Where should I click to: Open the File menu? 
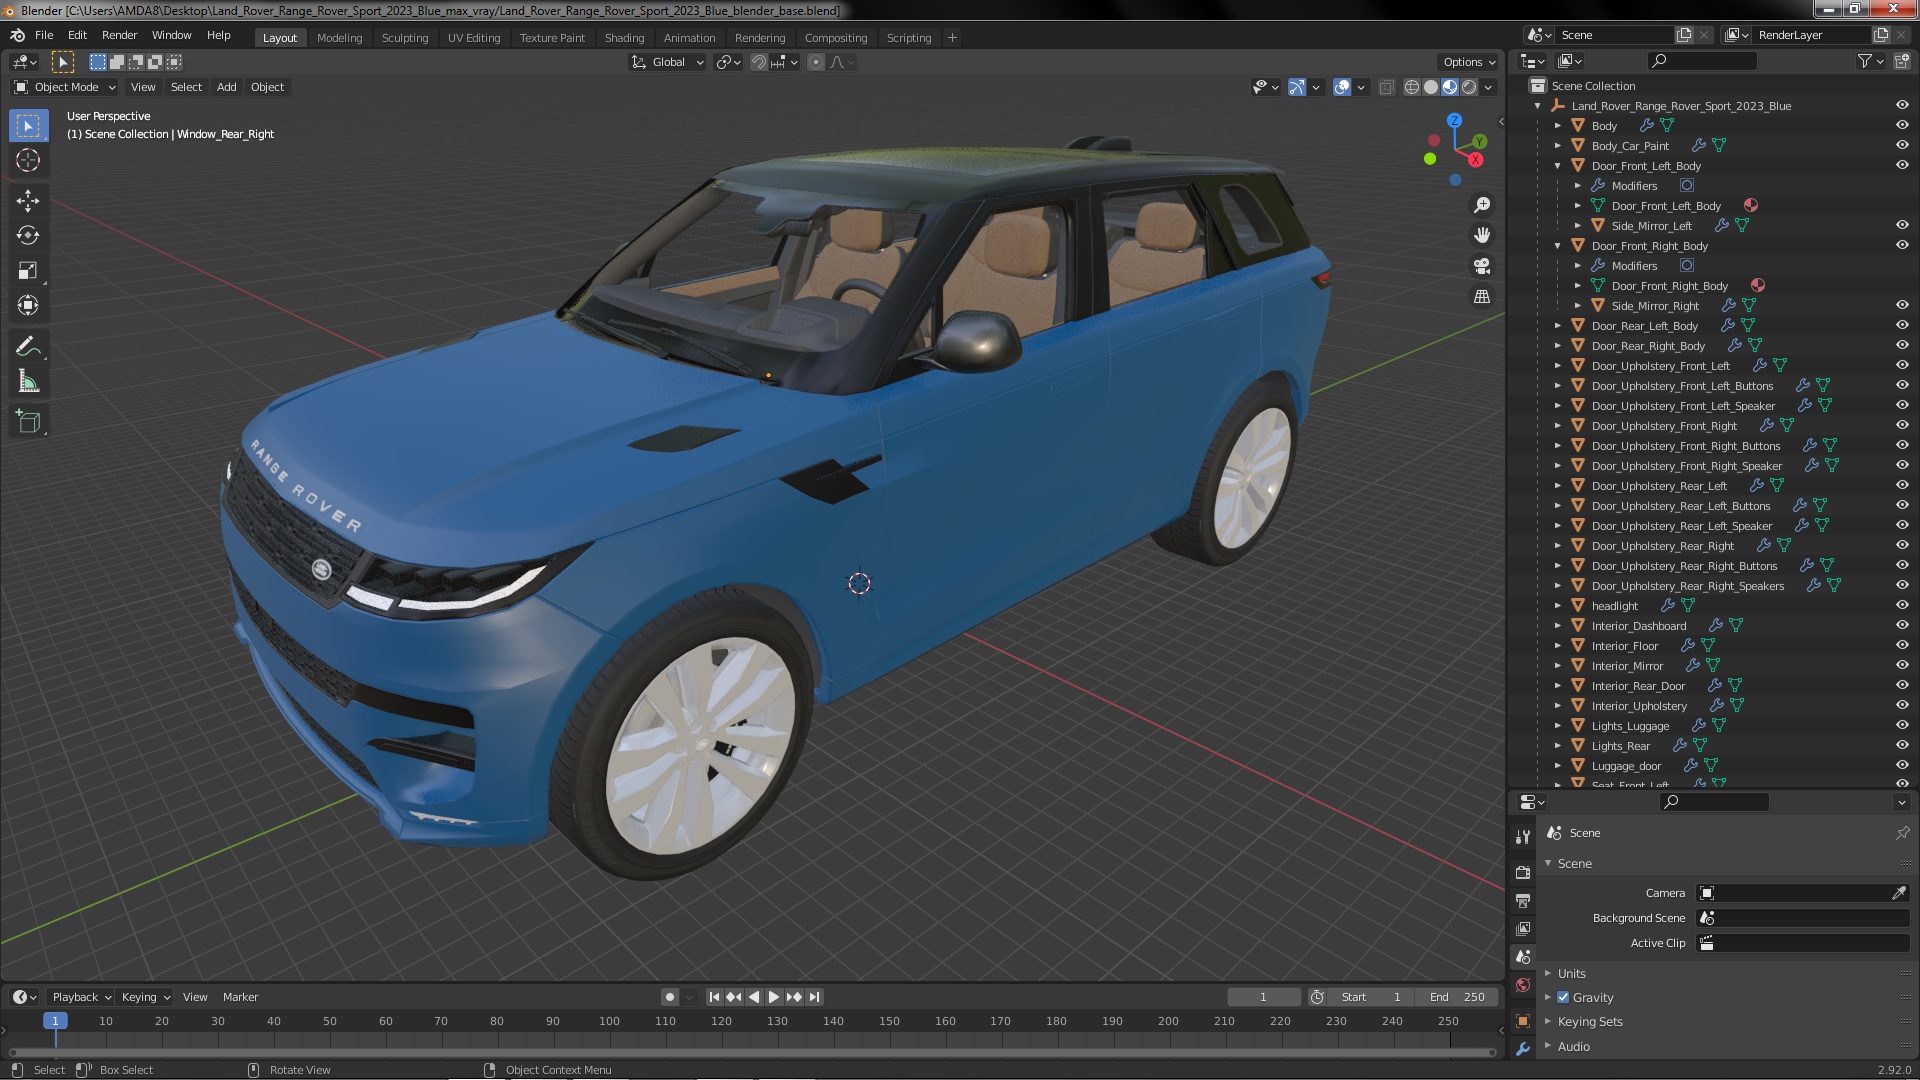pos(44,35)
